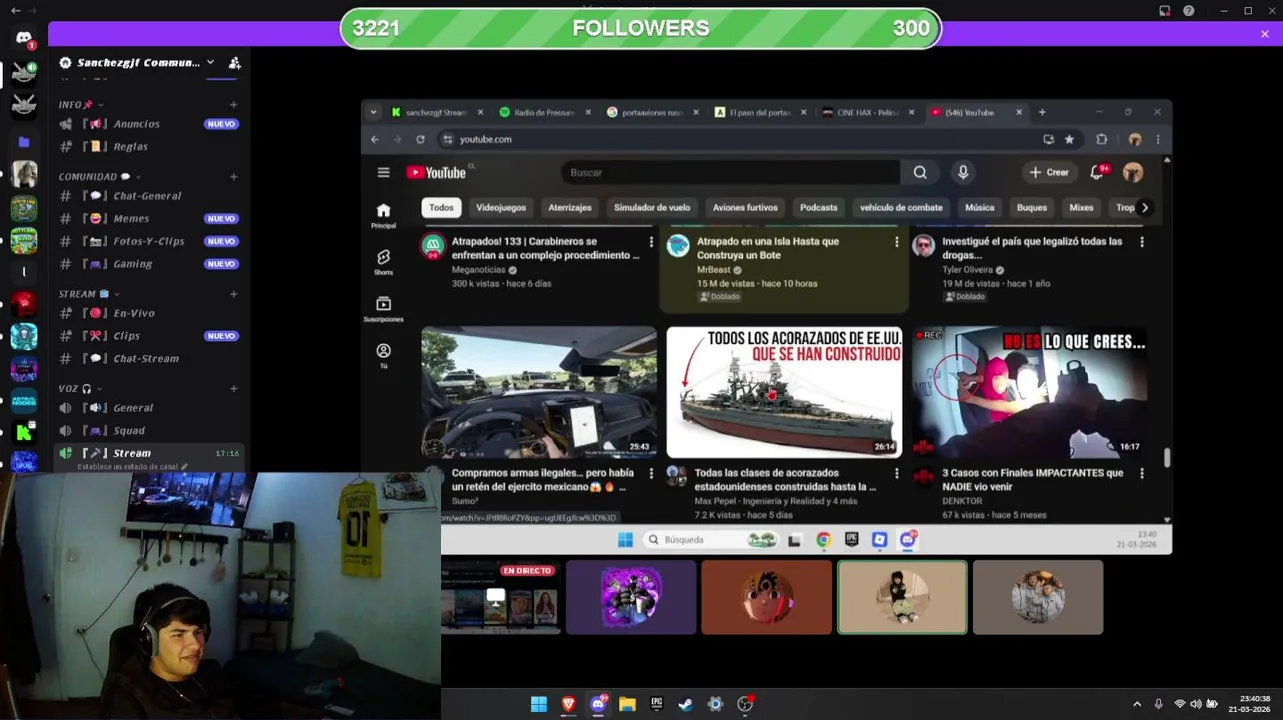Viewport: 1283px width, 720px height.
Task: Add a channel to STREAM category
Action: coord(234,294)
